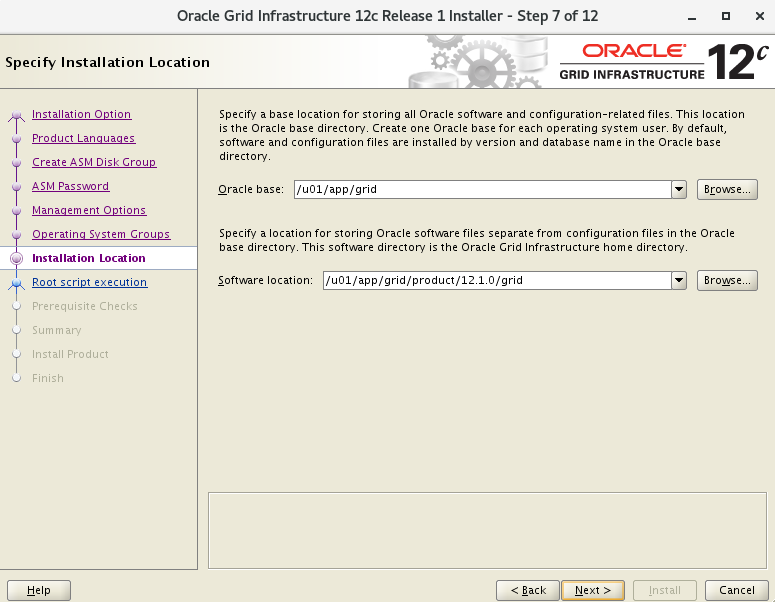This screenshot has height=602, width=775.
Task: Go back with the Back button
Action: point(527,590)
